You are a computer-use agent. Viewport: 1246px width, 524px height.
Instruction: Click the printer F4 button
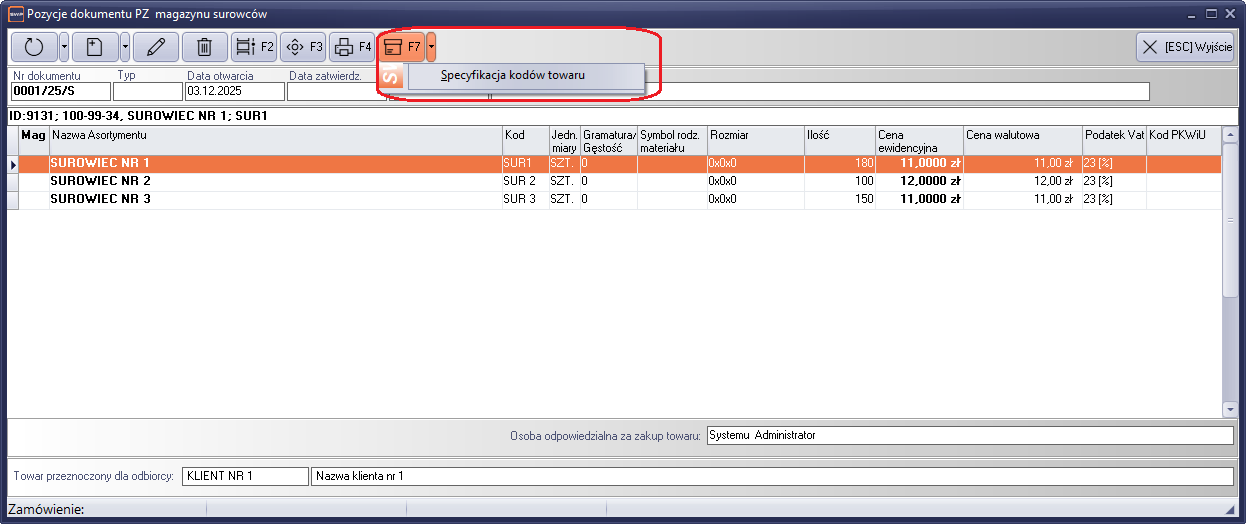click(352, 47)
